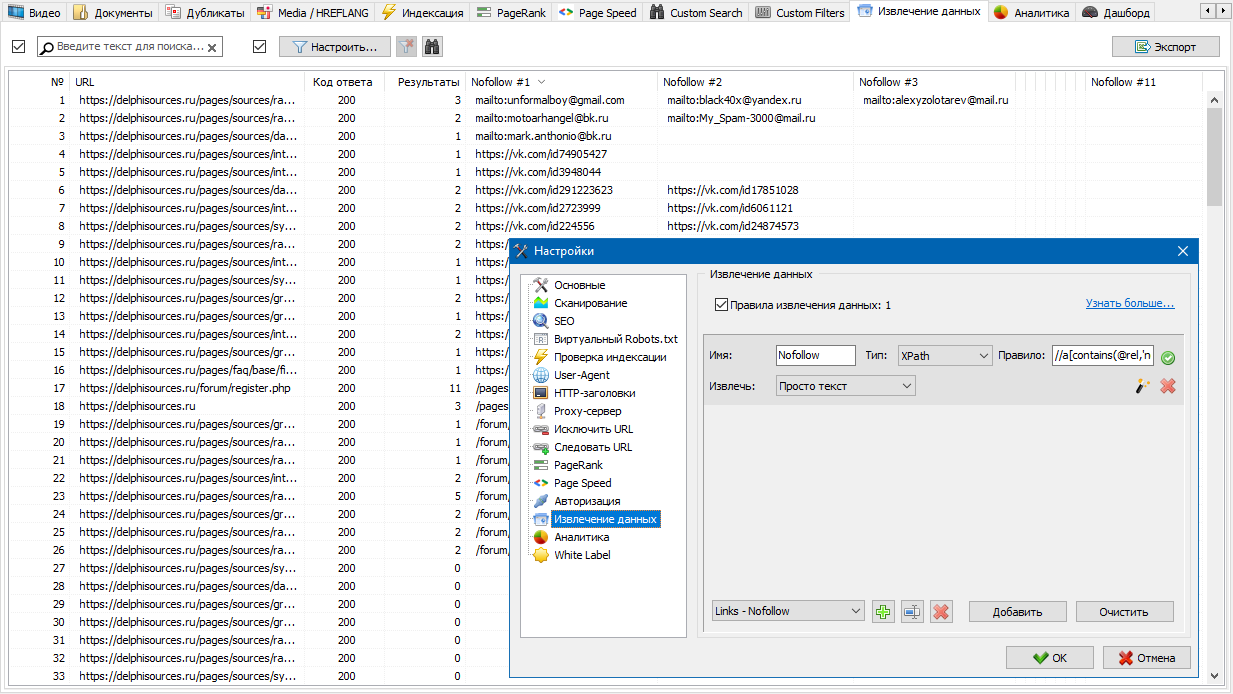Click the clear filter funnel icon

406,47
